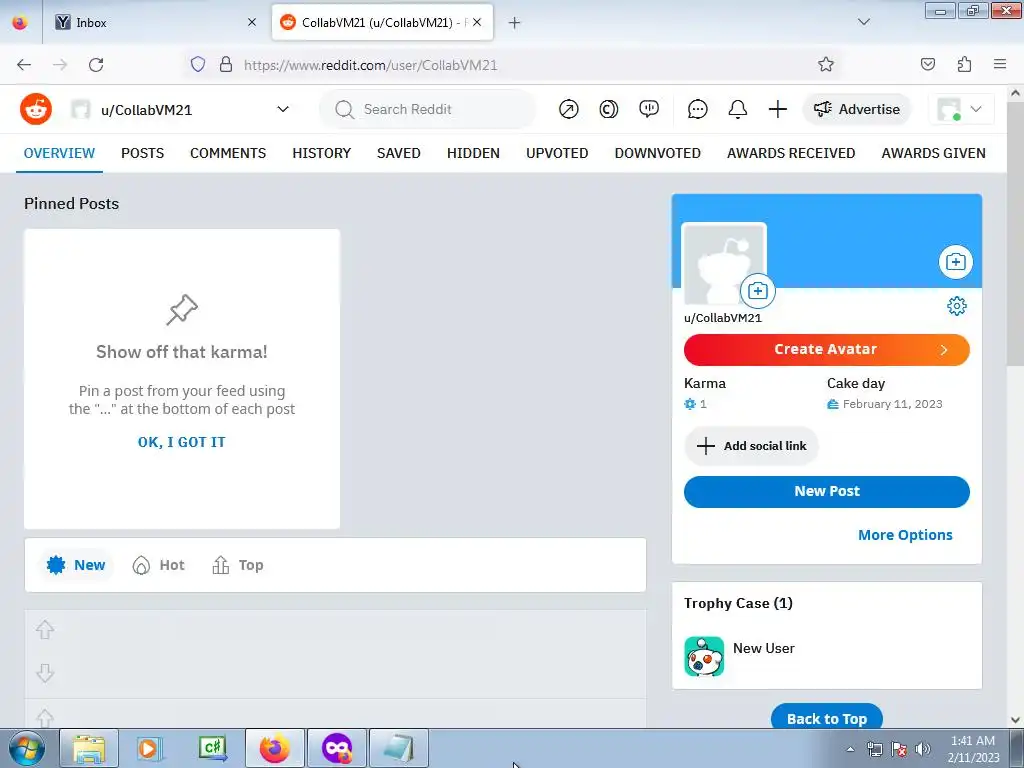Select the Overview tab

(59, 153)
